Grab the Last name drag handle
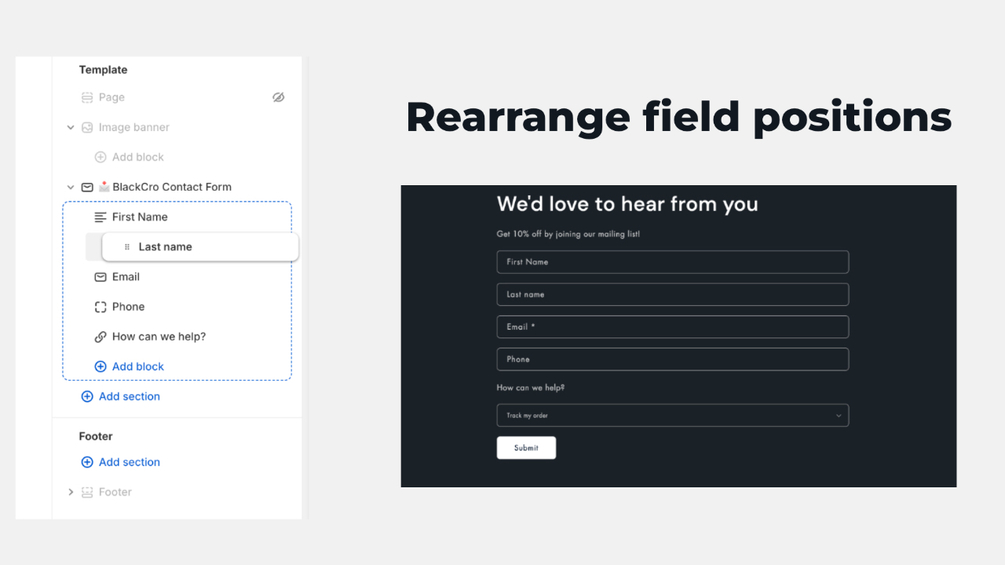1005x565 pixels. tap(127, 247)
